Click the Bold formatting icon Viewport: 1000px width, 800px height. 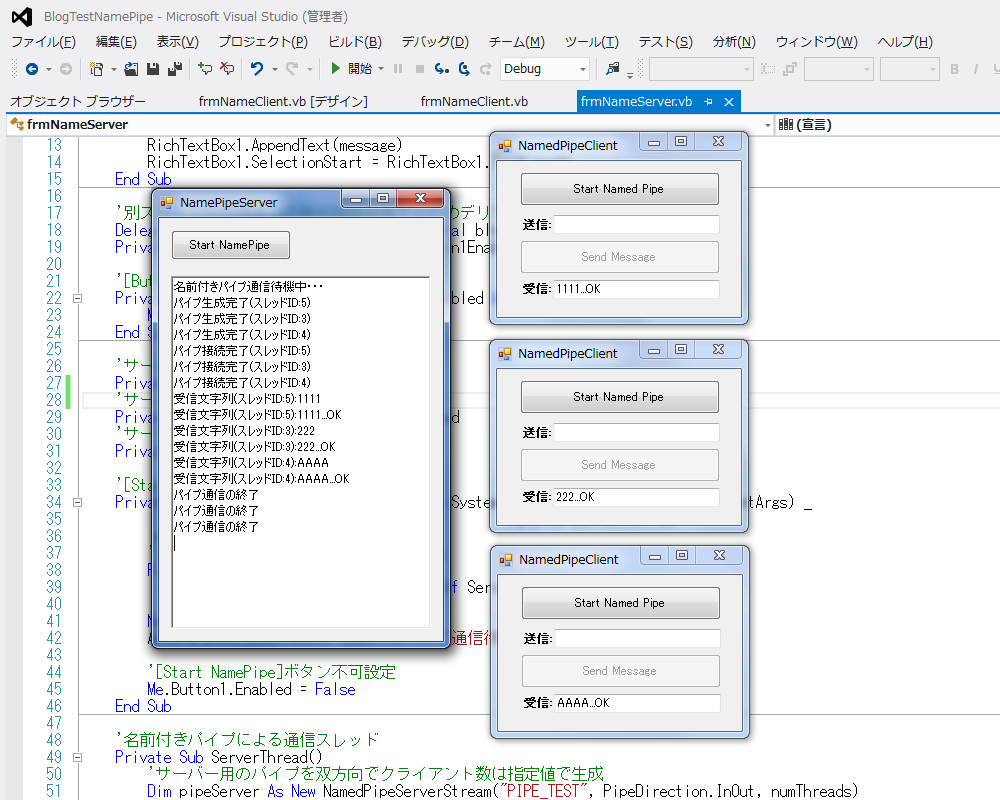[954, 69]
